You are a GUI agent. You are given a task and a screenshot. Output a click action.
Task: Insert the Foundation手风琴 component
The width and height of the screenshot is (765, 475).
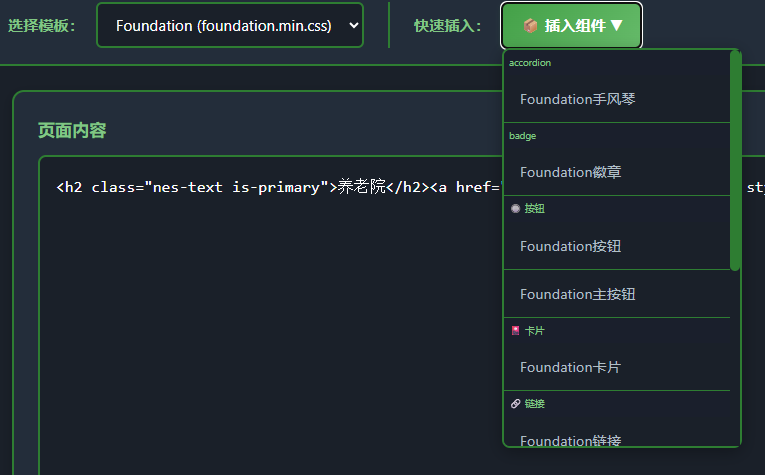[578, 99]
